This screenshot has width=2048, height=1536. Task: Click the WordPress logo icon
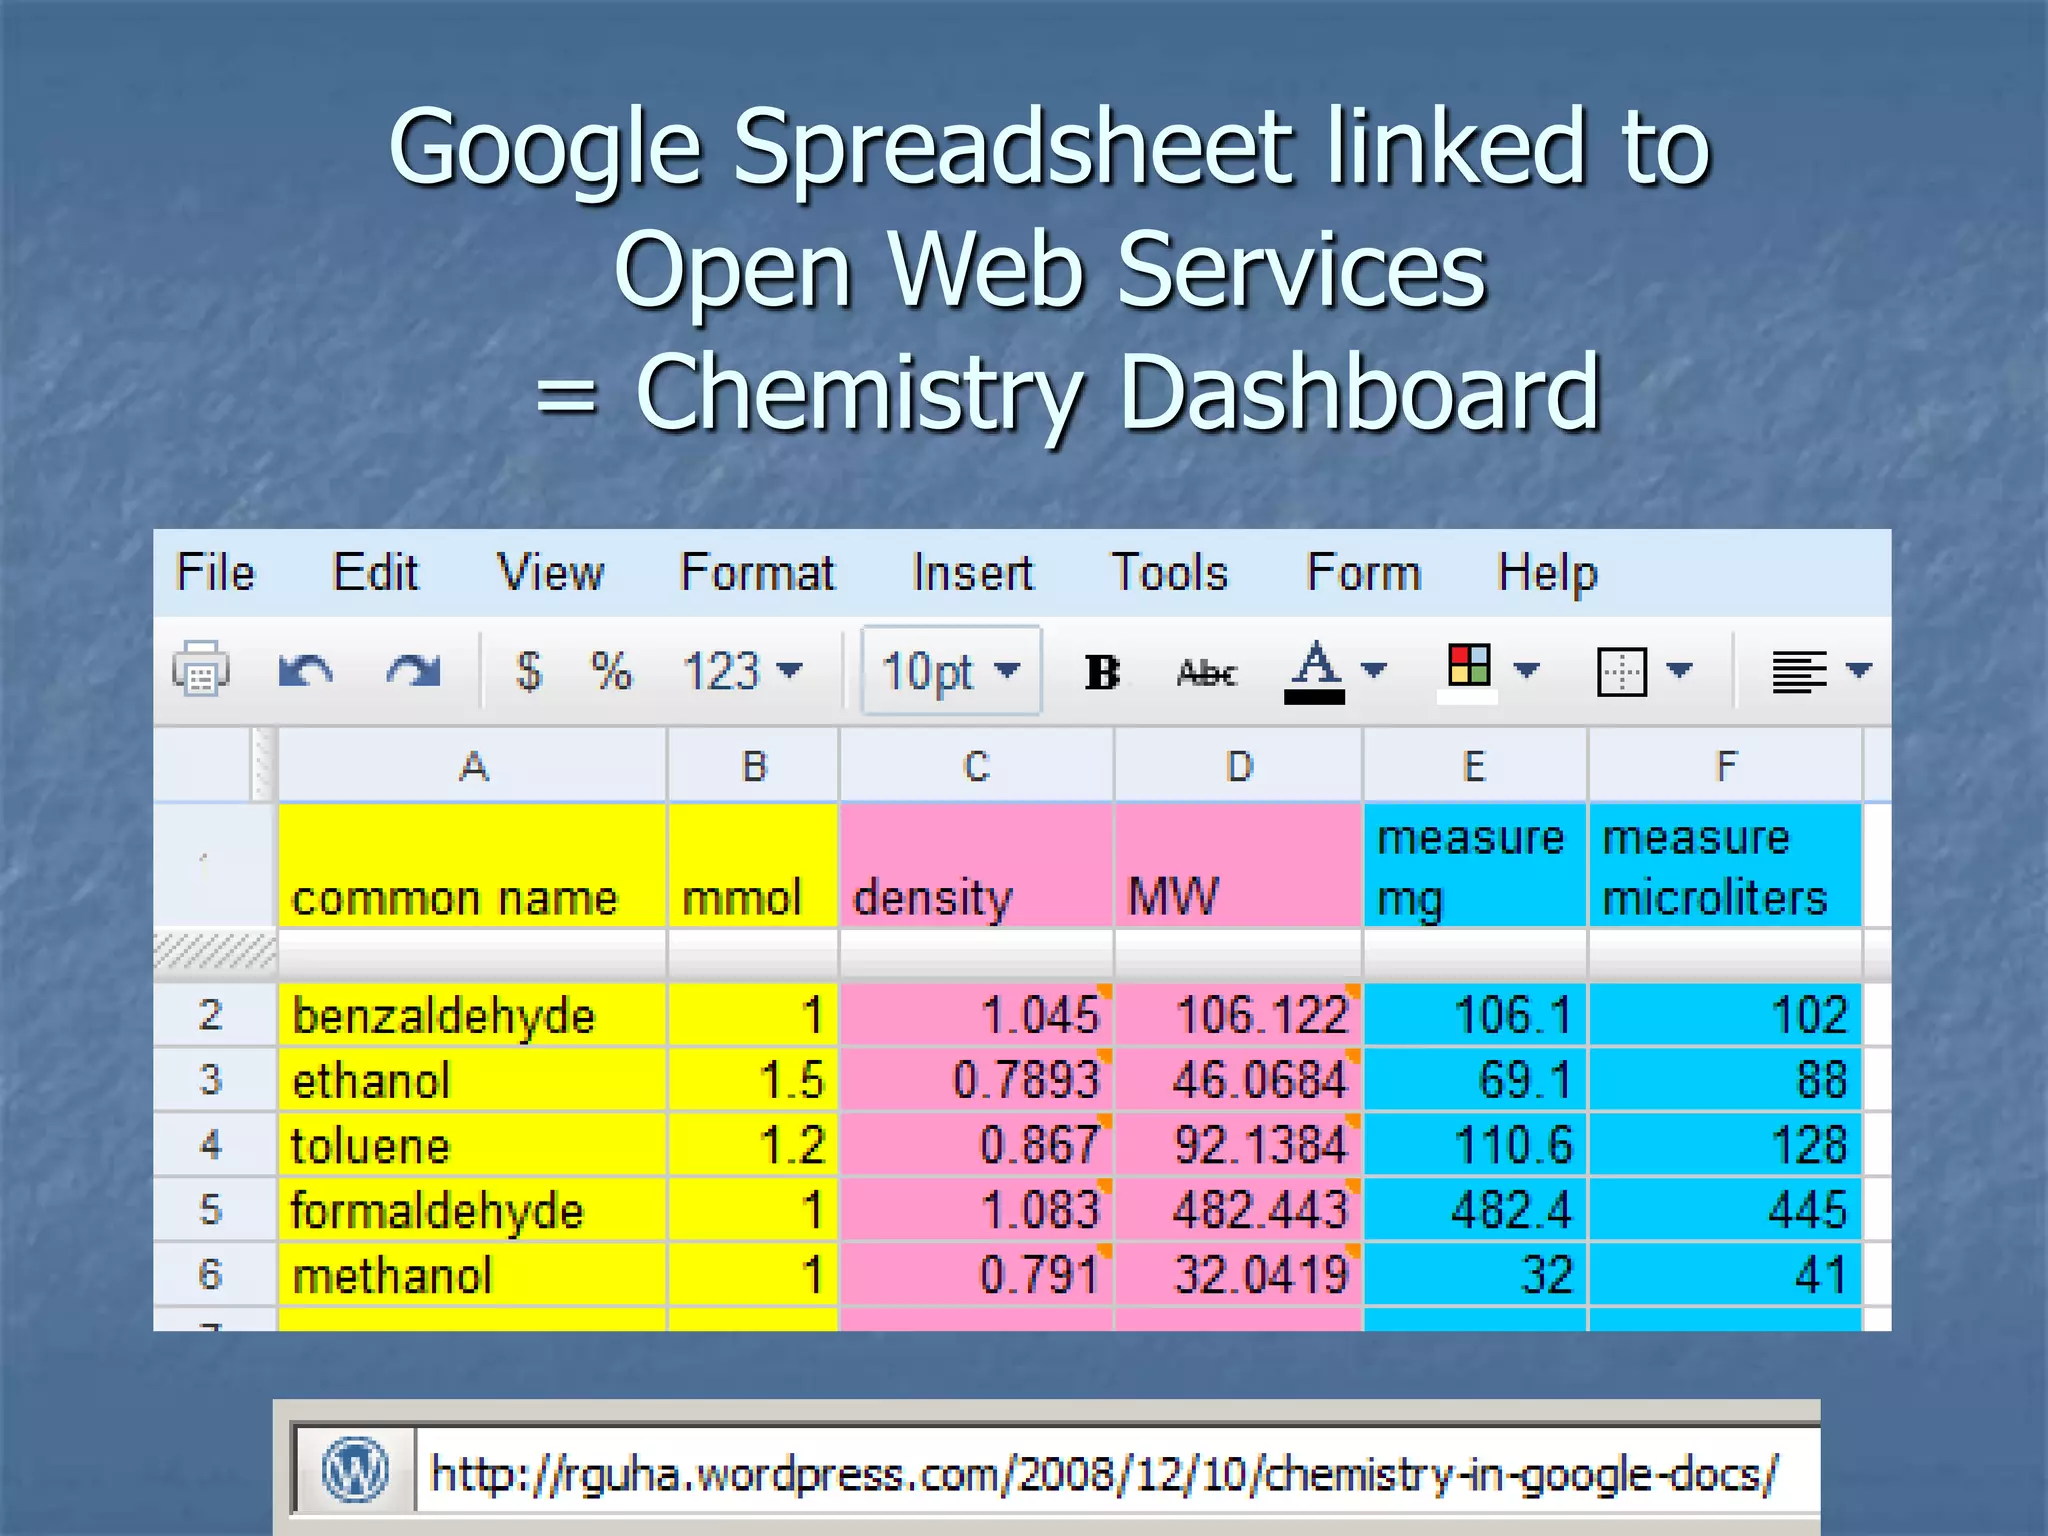[355, 1471]
